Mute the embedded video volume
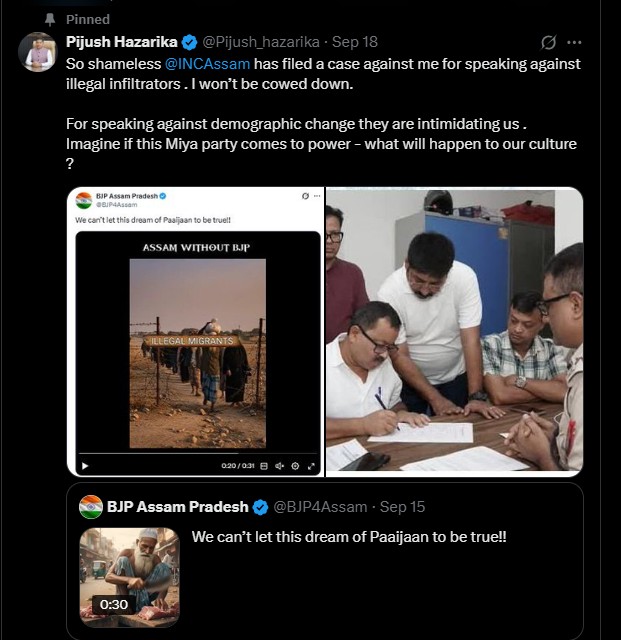The image size is (621, 640). 281,465
